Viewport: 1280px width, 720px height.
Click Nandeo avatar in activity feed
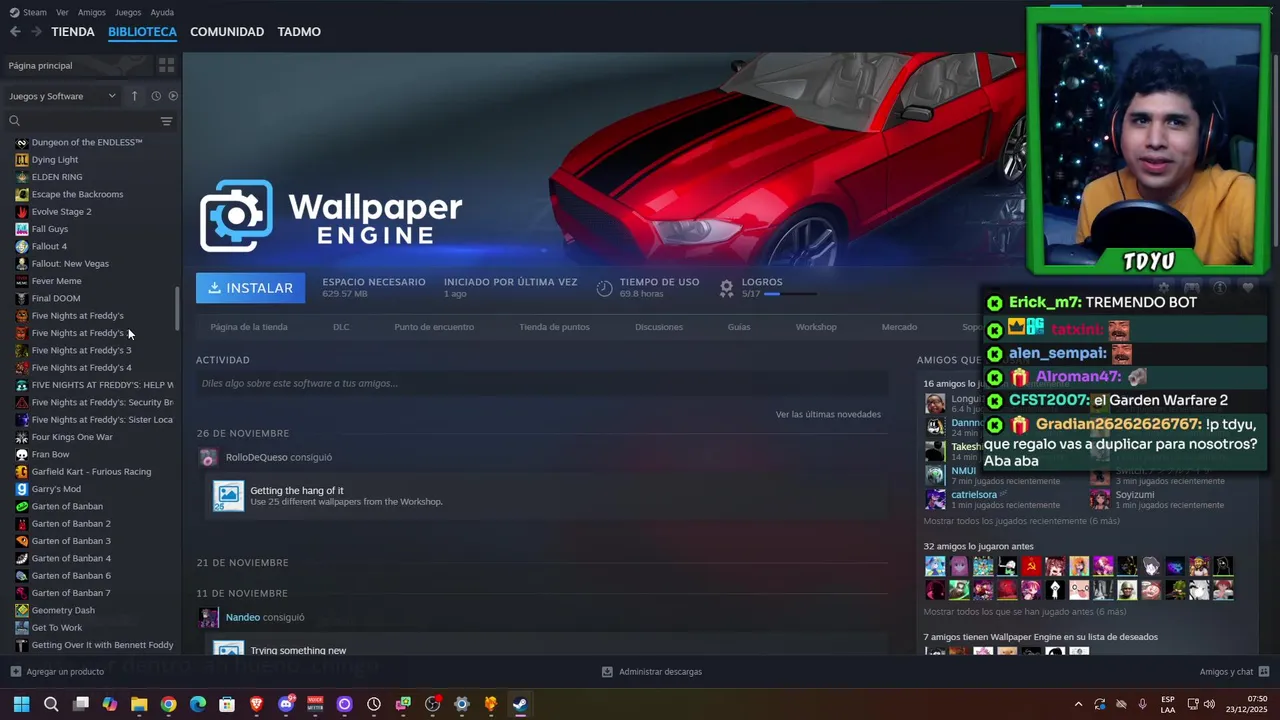point(208,617)
